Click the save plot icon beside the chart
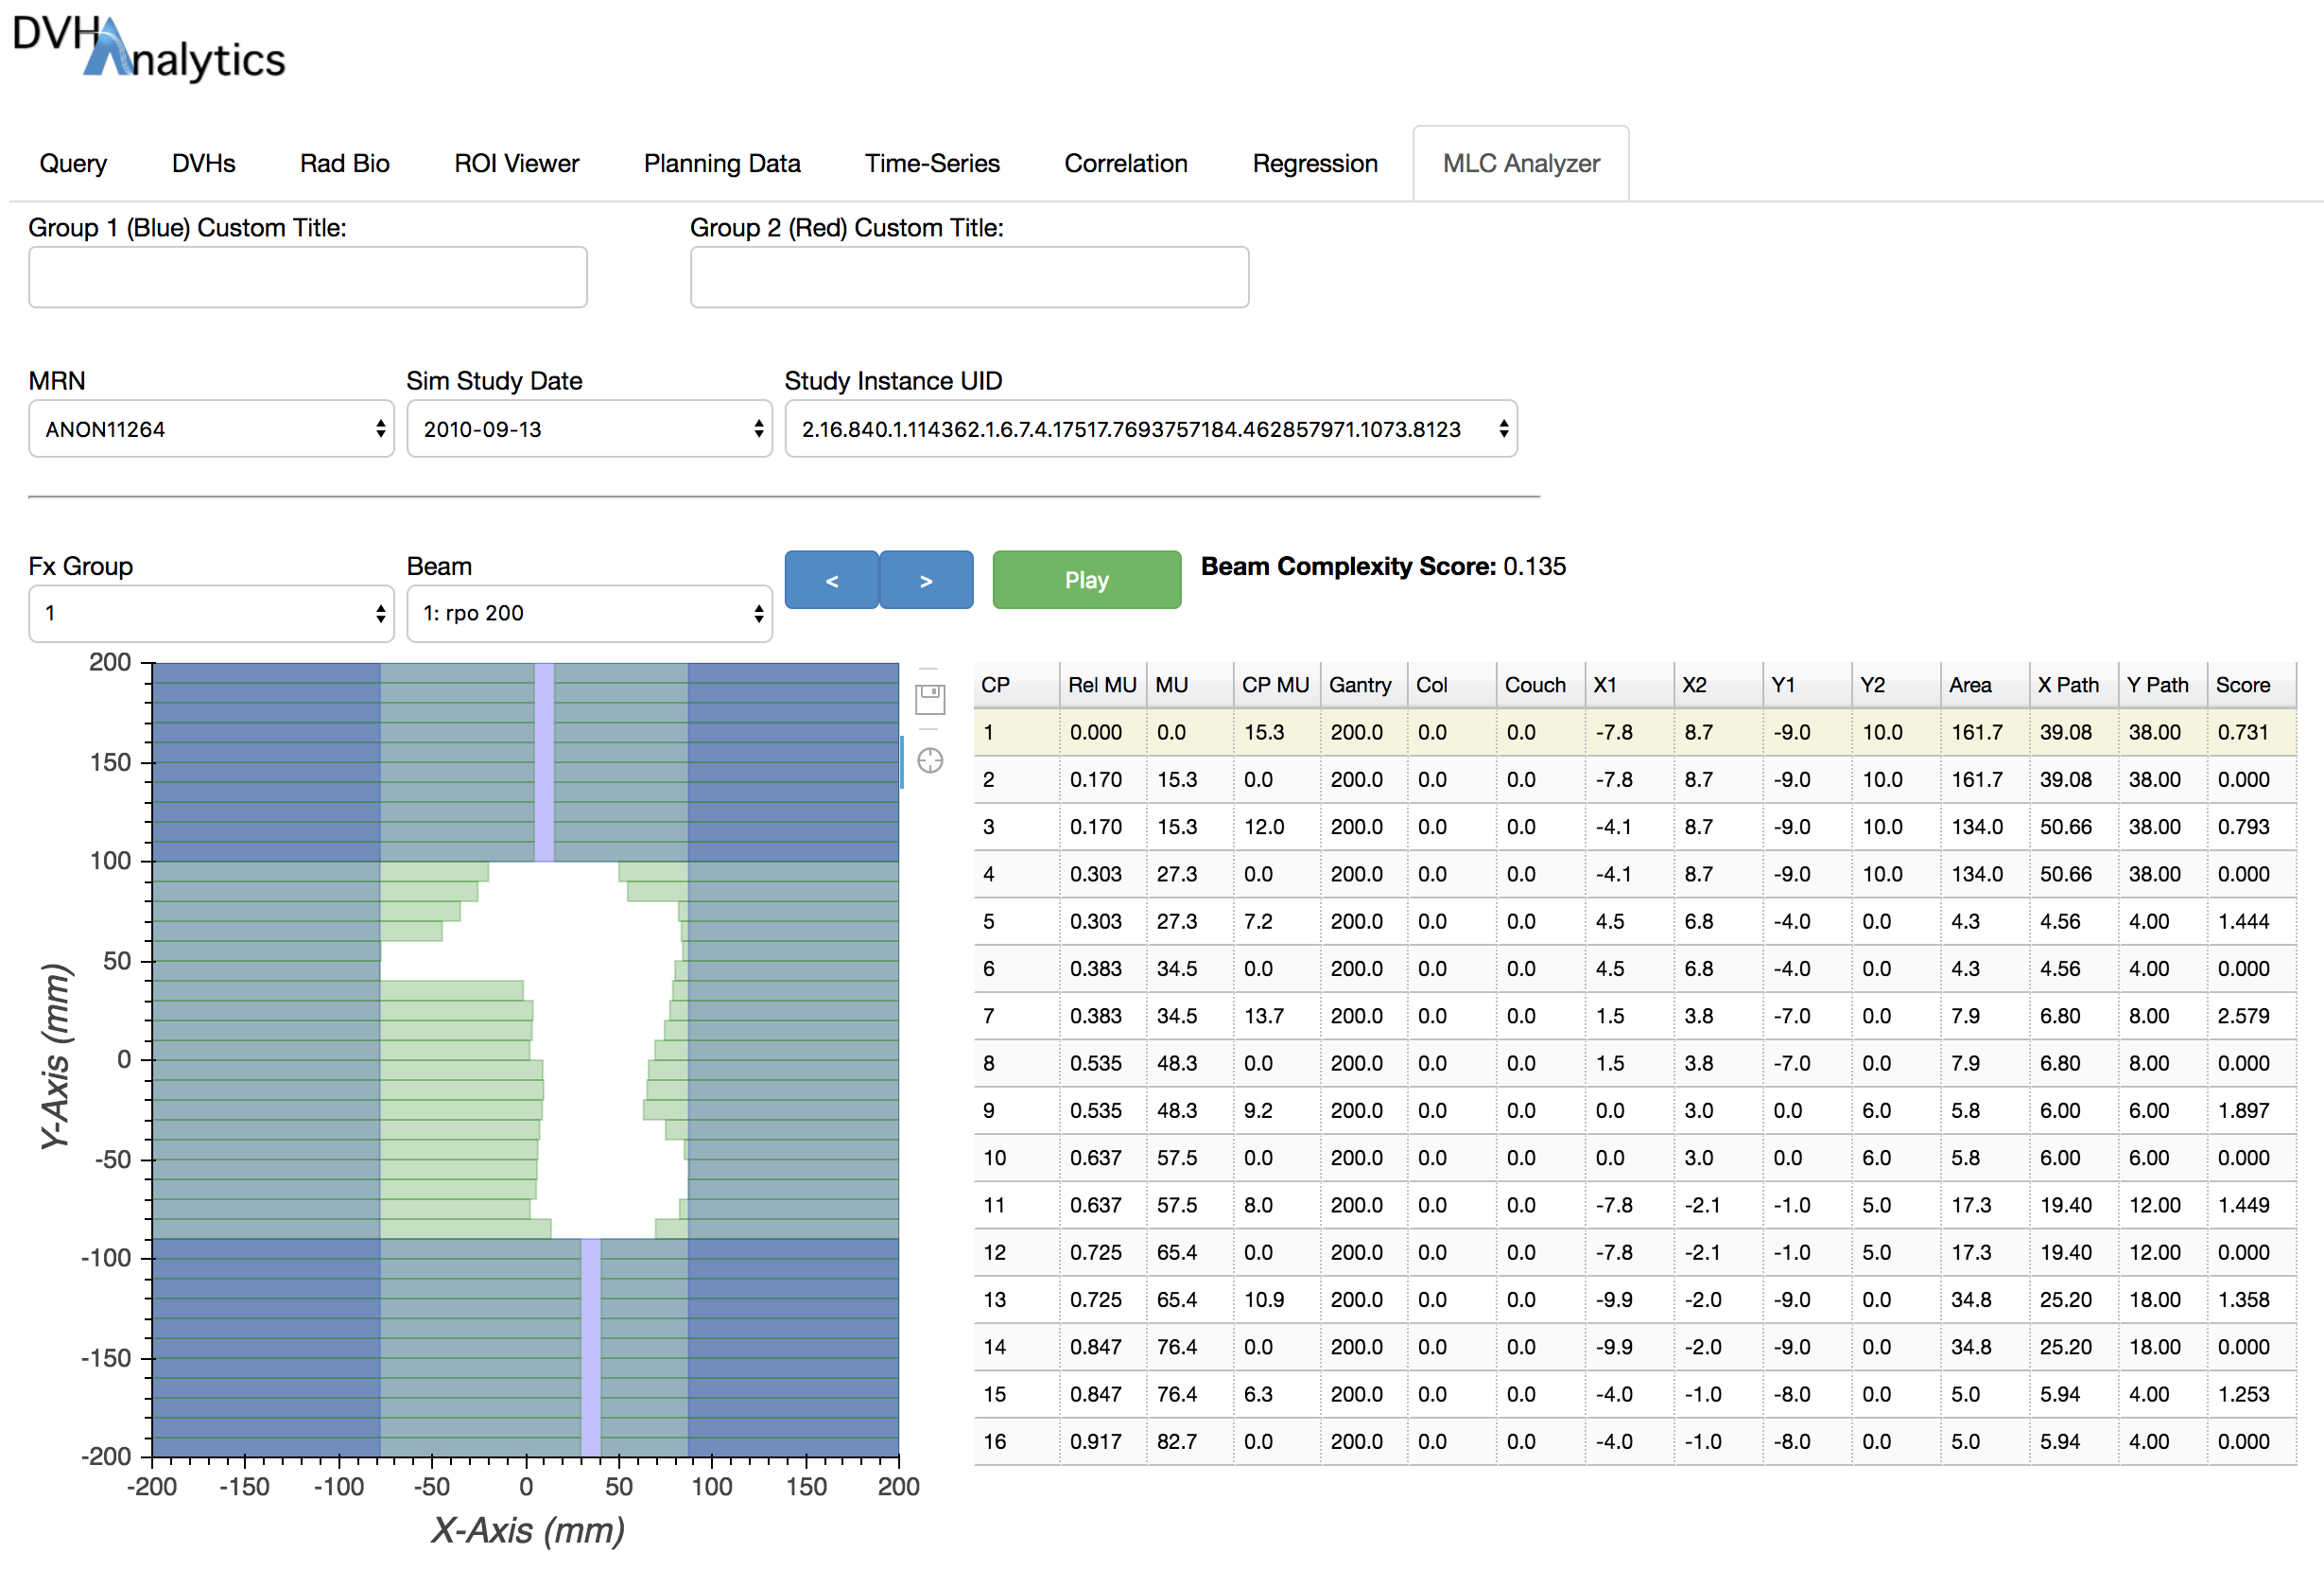The height and width of the screenshot is (1587, 2324). (930, 699)
